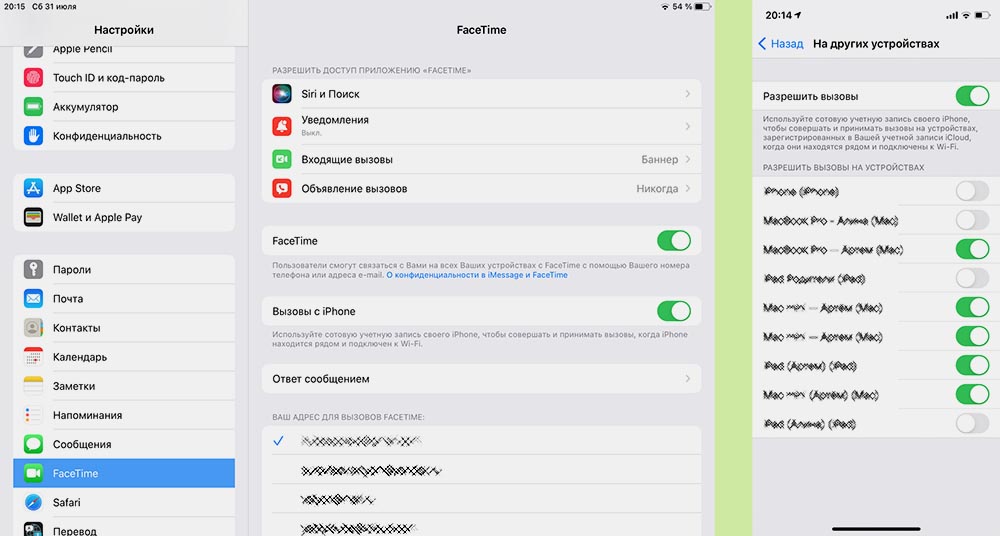Tap the Calendar icon
This screenshot has height=536, width=1000.
tap(33, 357)
